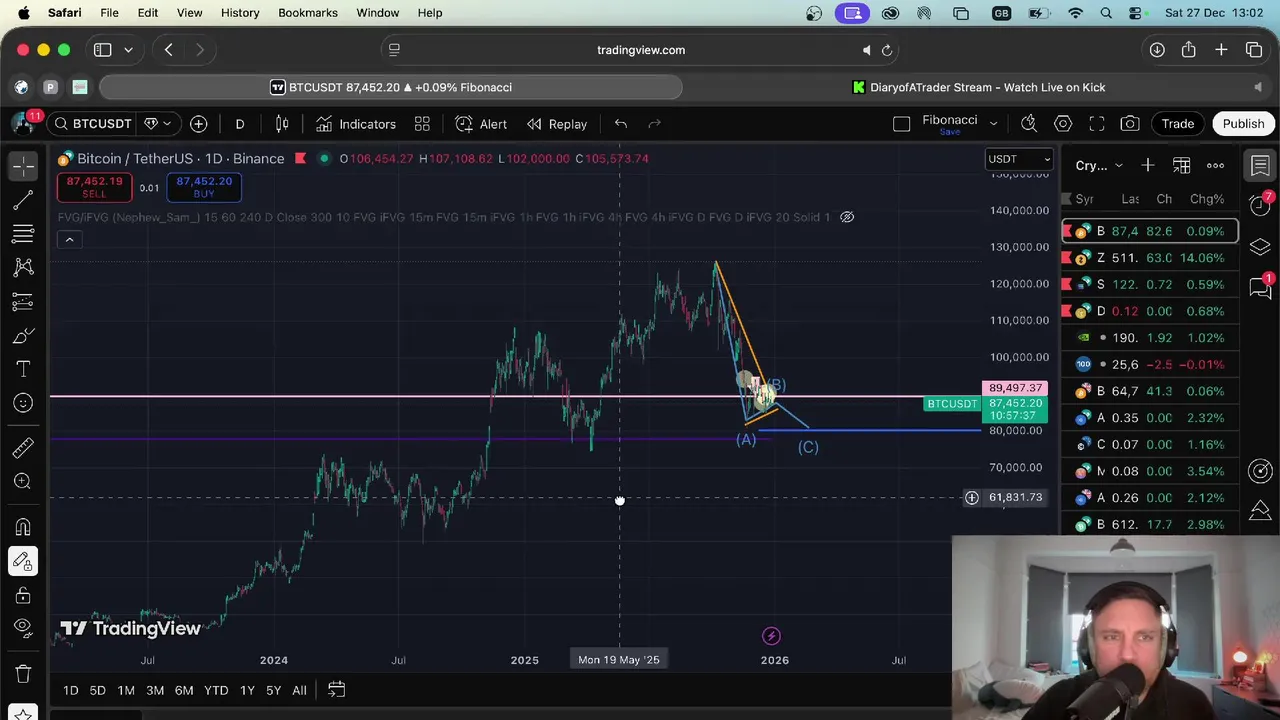This screenshot has height=720, width=1280.
Task: Select the text annotation tool
Action: click(23, 369)
